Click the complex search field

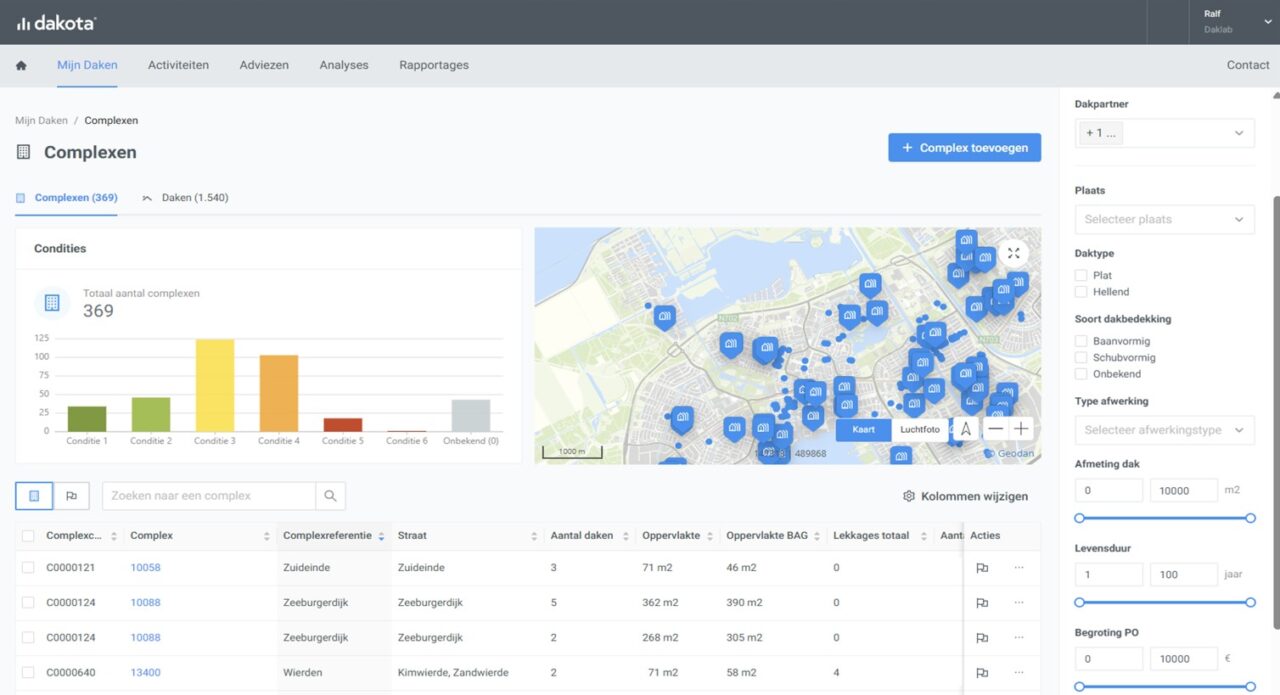click(209, 496)
